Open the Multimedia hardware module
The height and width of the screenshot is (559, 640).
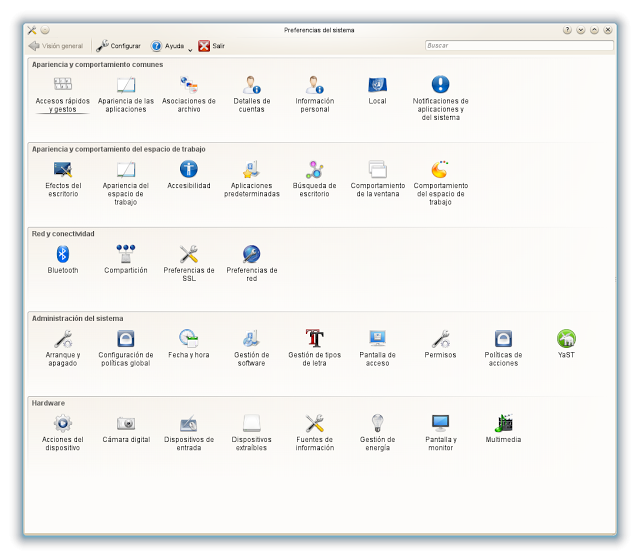(x=503, y=424)
